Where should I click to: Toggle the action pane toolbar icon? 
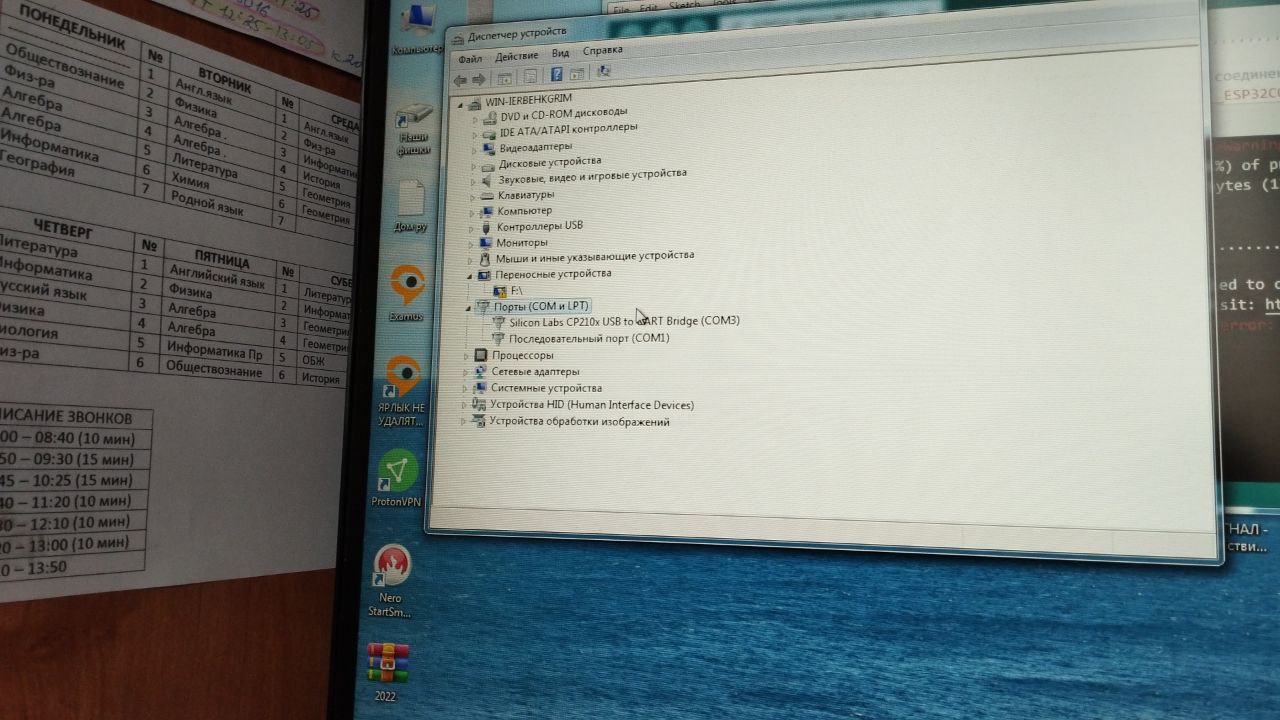pos(576,74)
